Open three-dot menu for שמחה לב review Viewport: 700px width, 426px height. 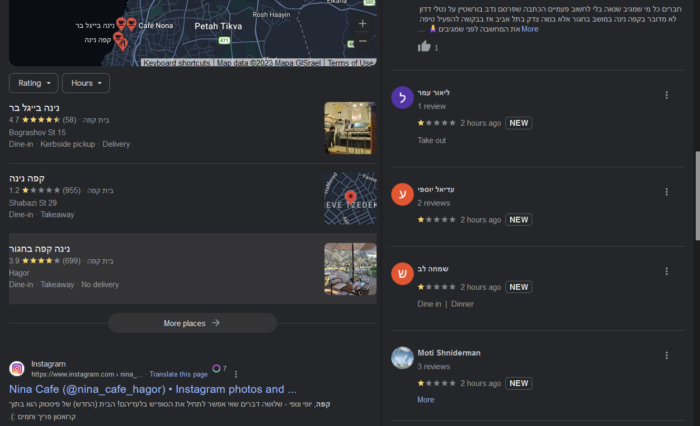point(667,271)
